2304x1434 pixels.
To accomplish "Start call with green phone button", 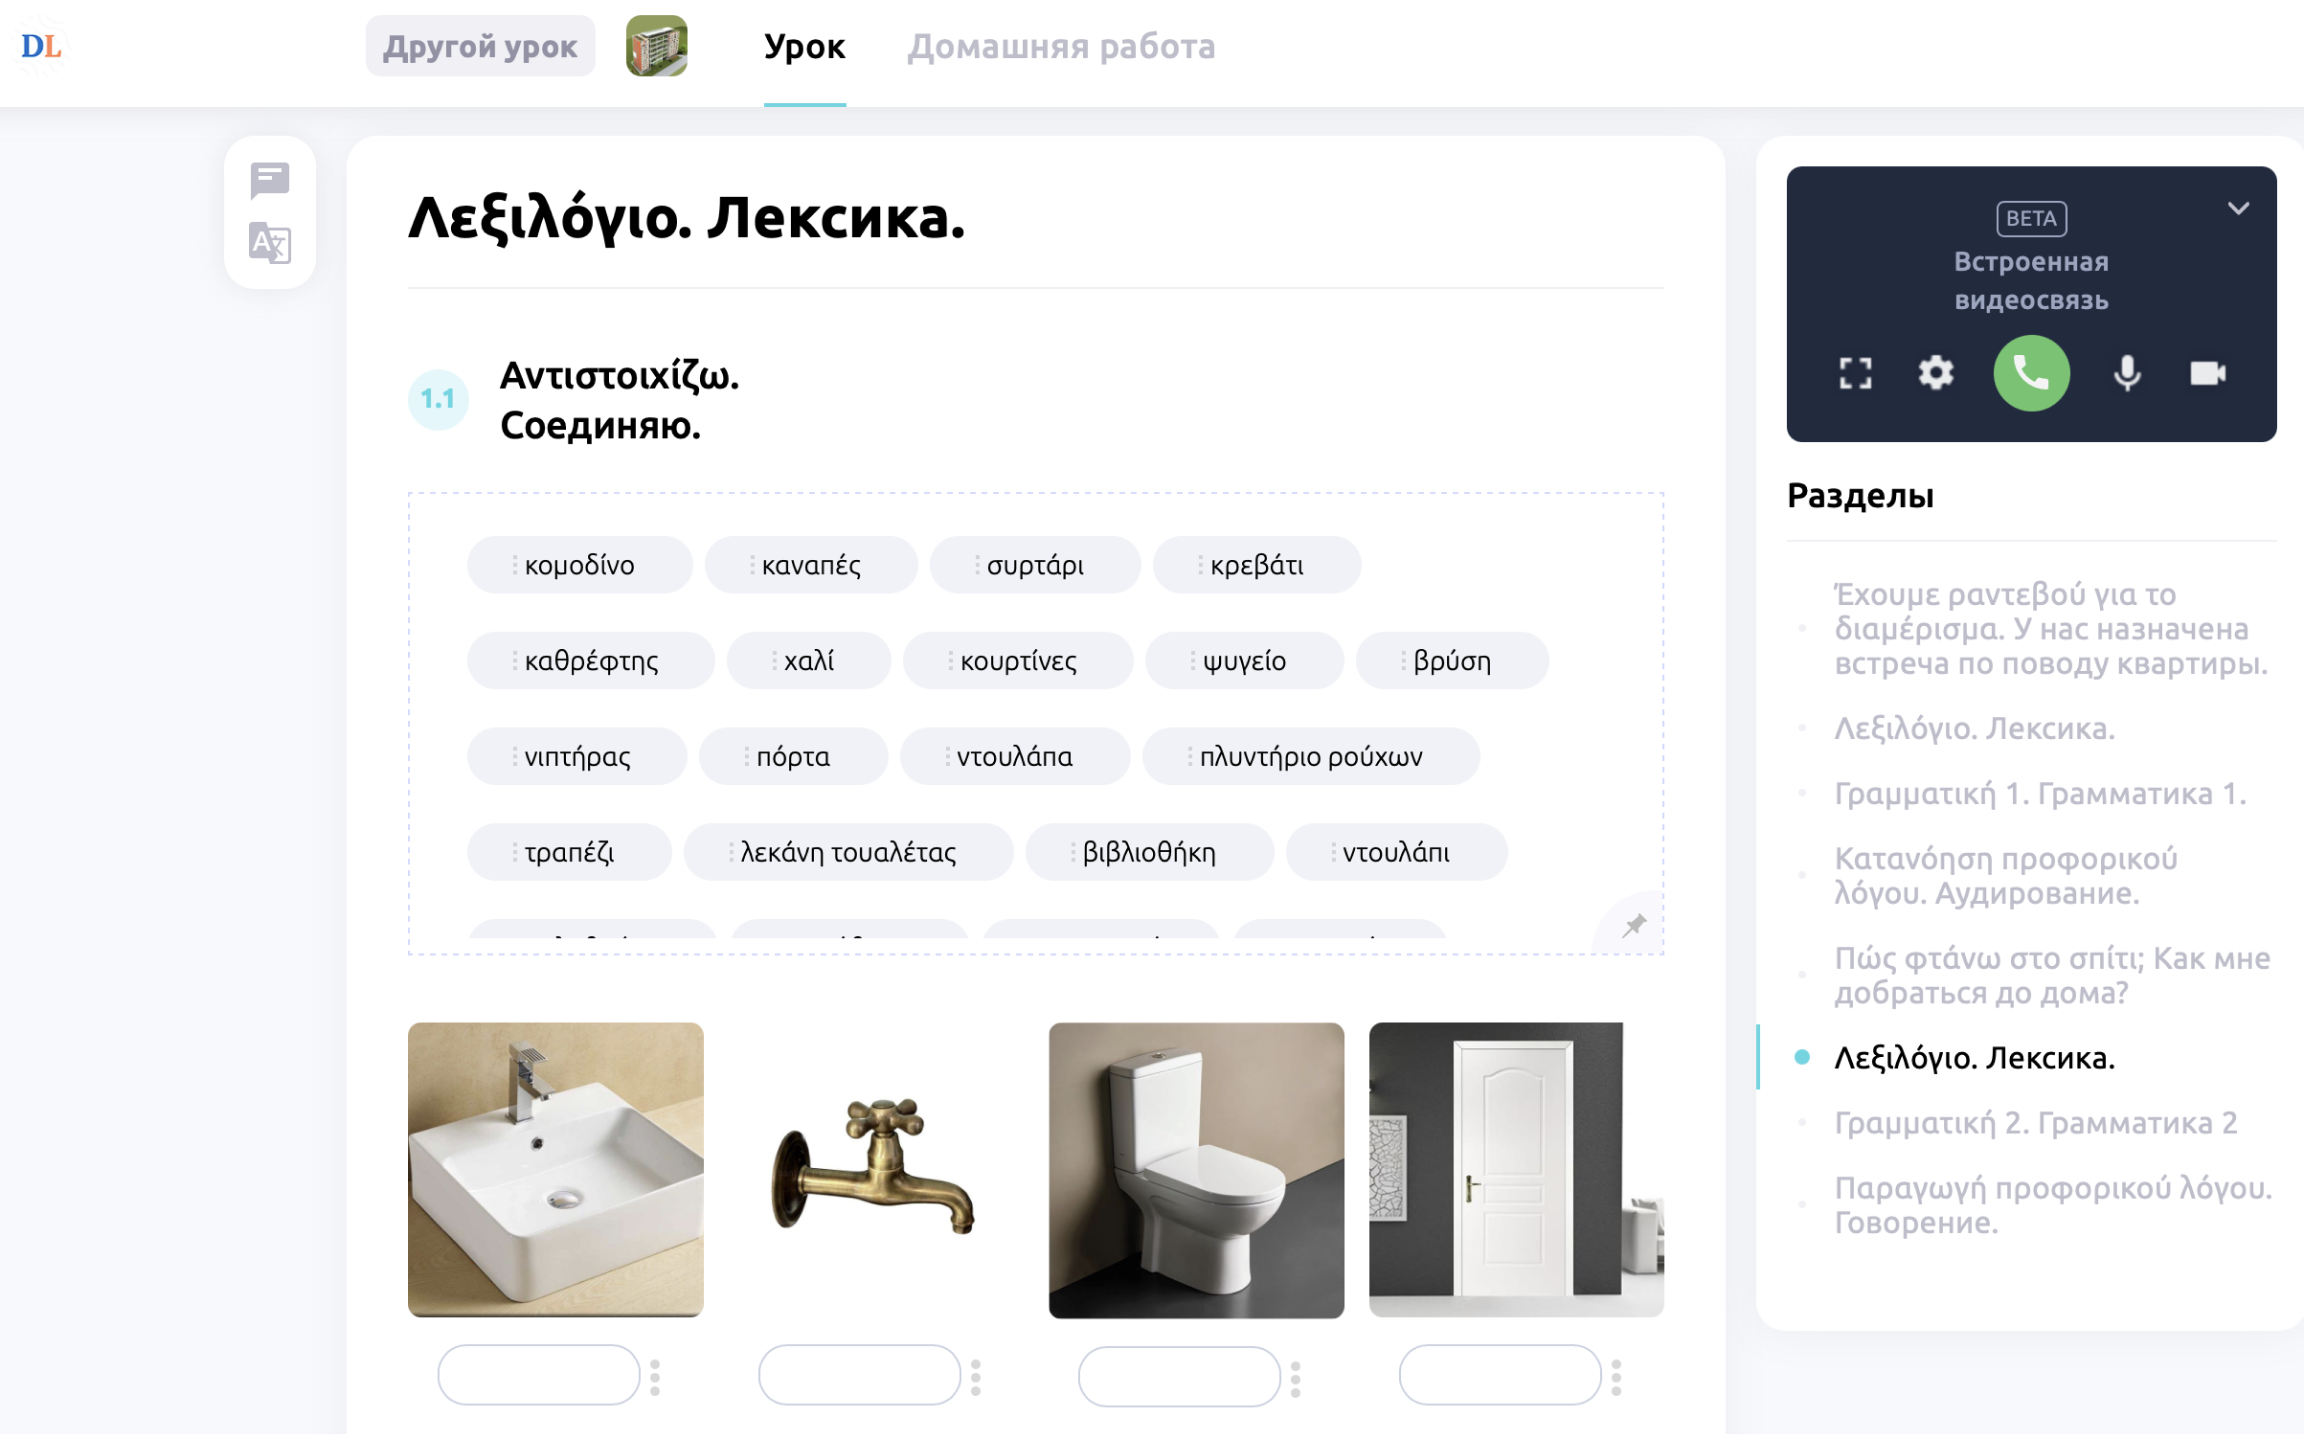I will point(2031,373).
